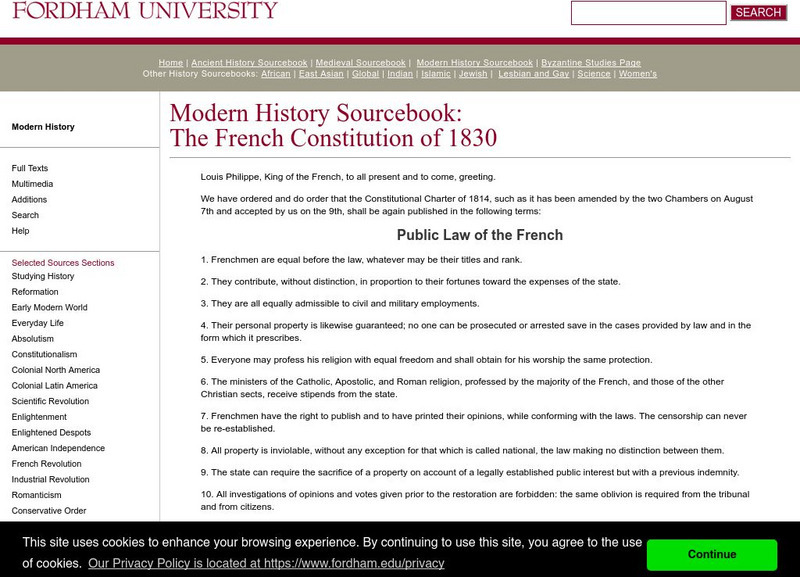Open Studying History section
The image size is (800, 577).
pos(43,276)
